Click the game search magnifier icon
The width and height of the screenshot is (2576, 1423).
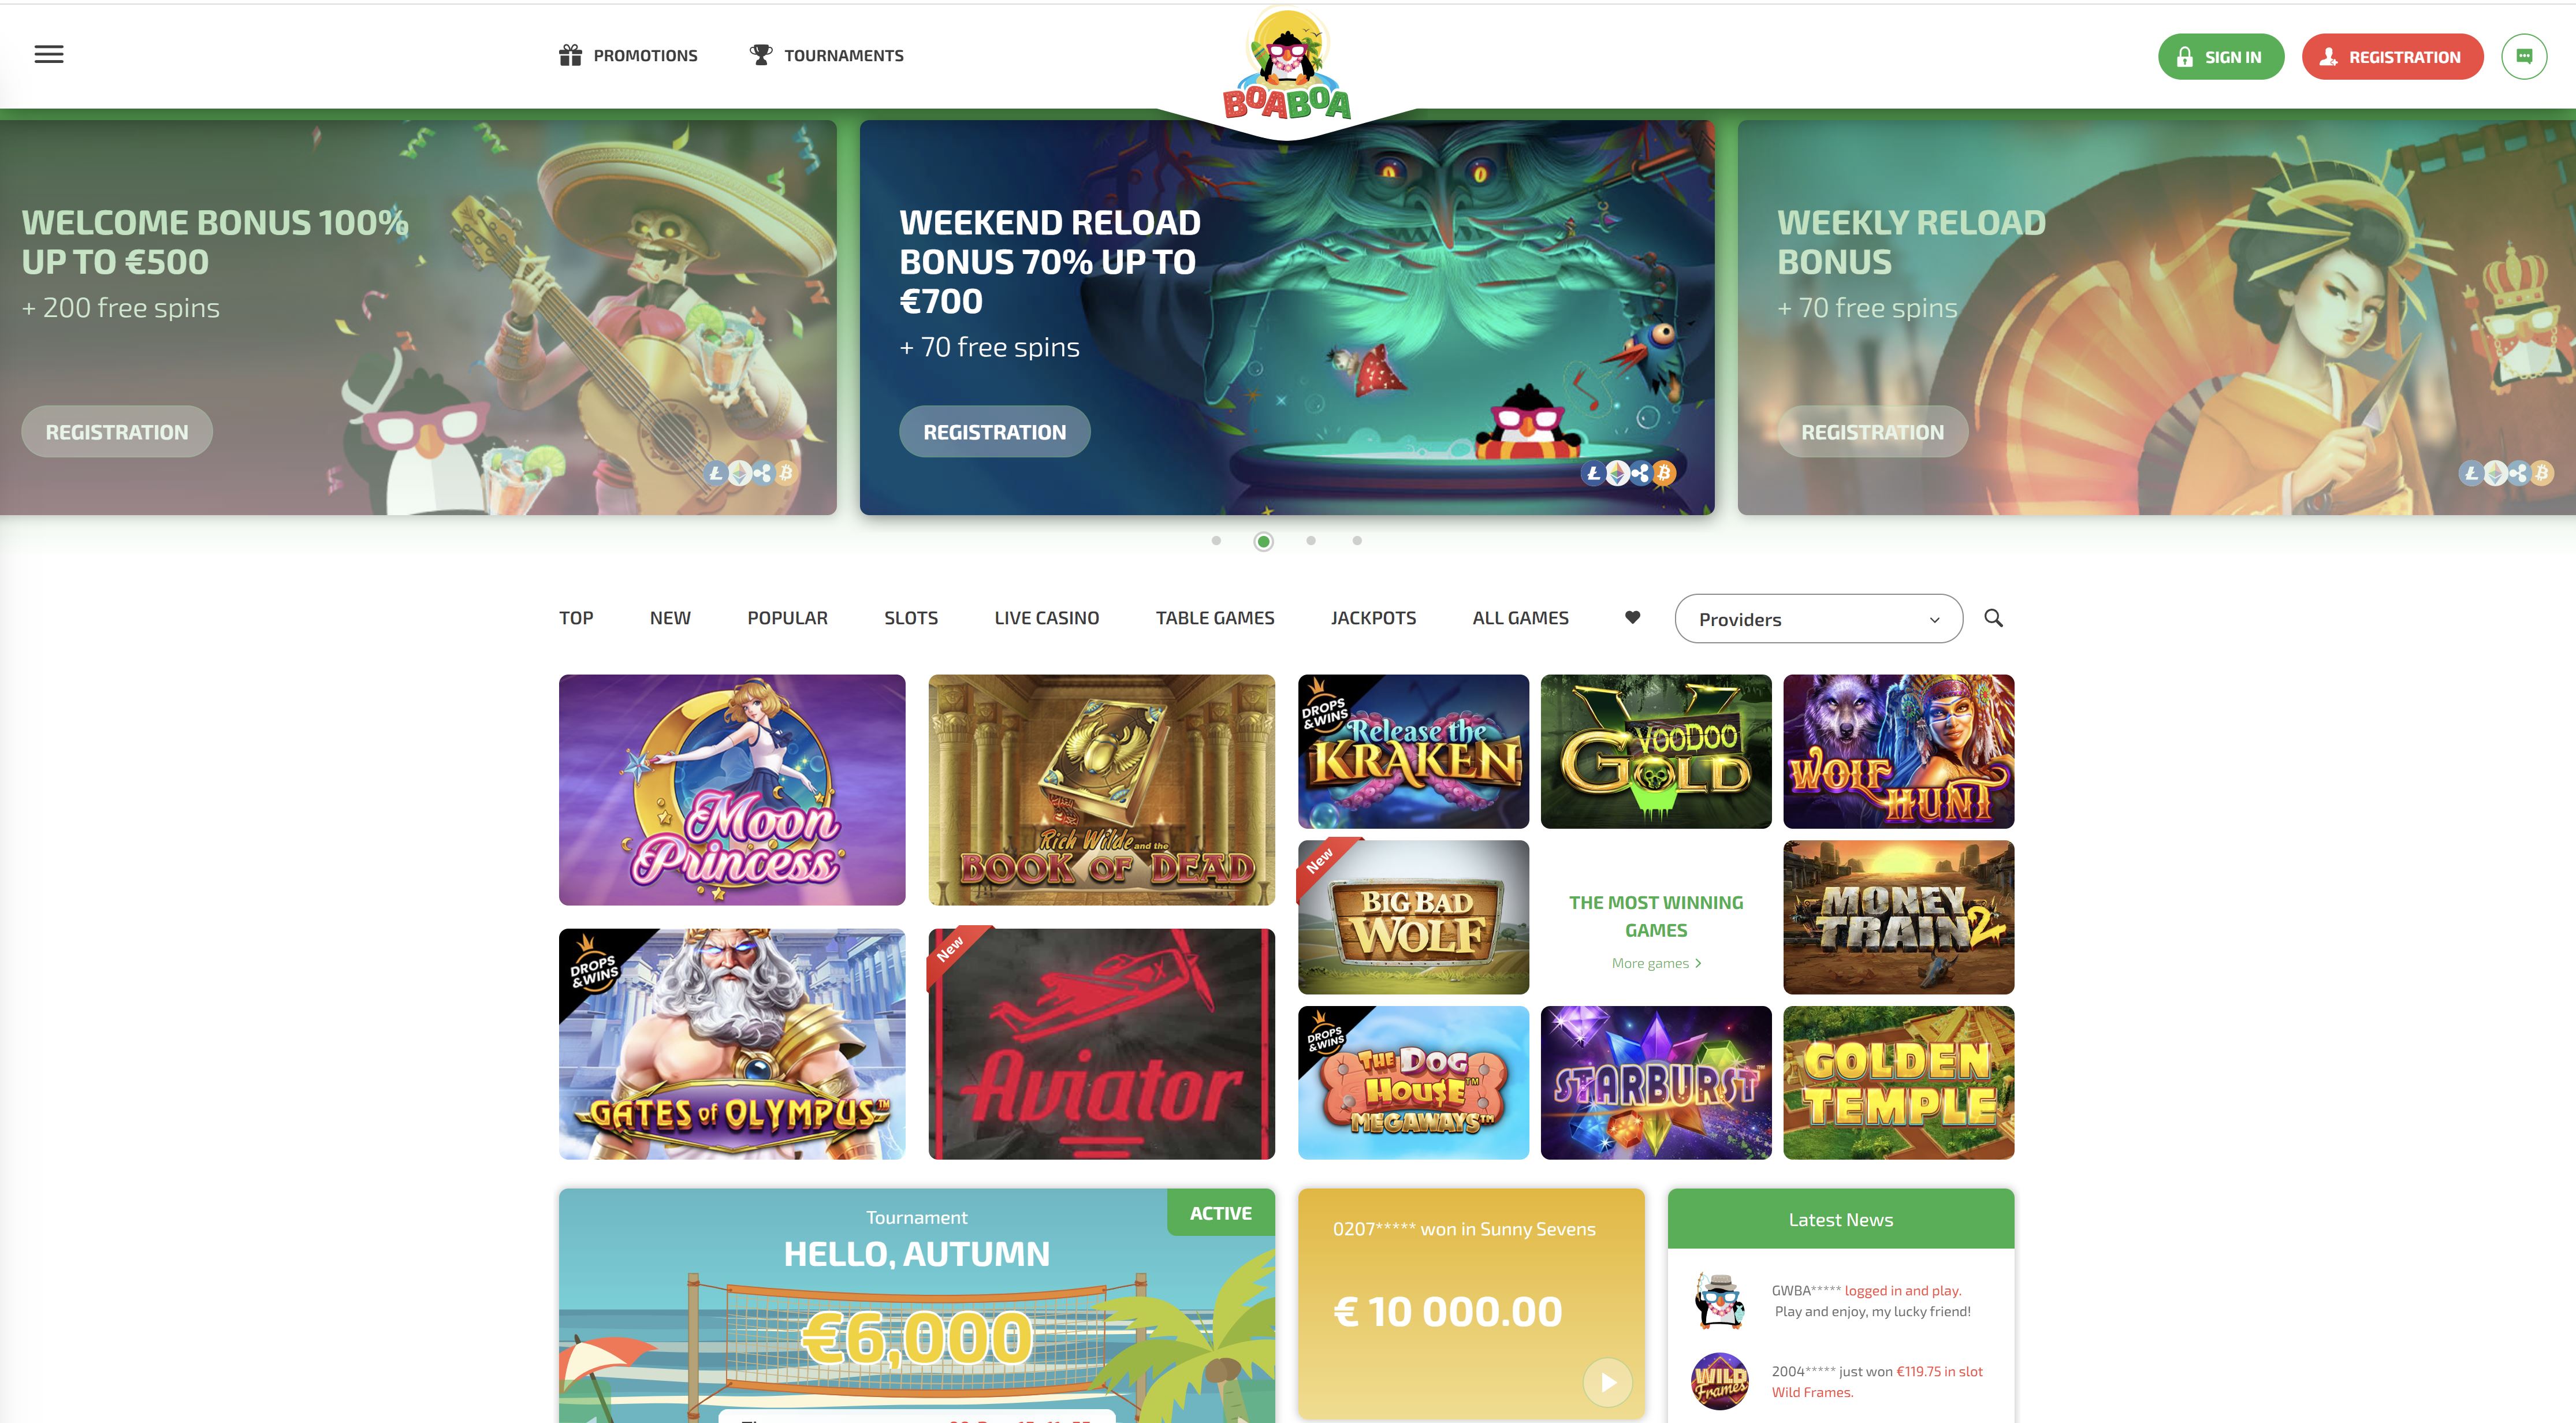coord(1993,618)
